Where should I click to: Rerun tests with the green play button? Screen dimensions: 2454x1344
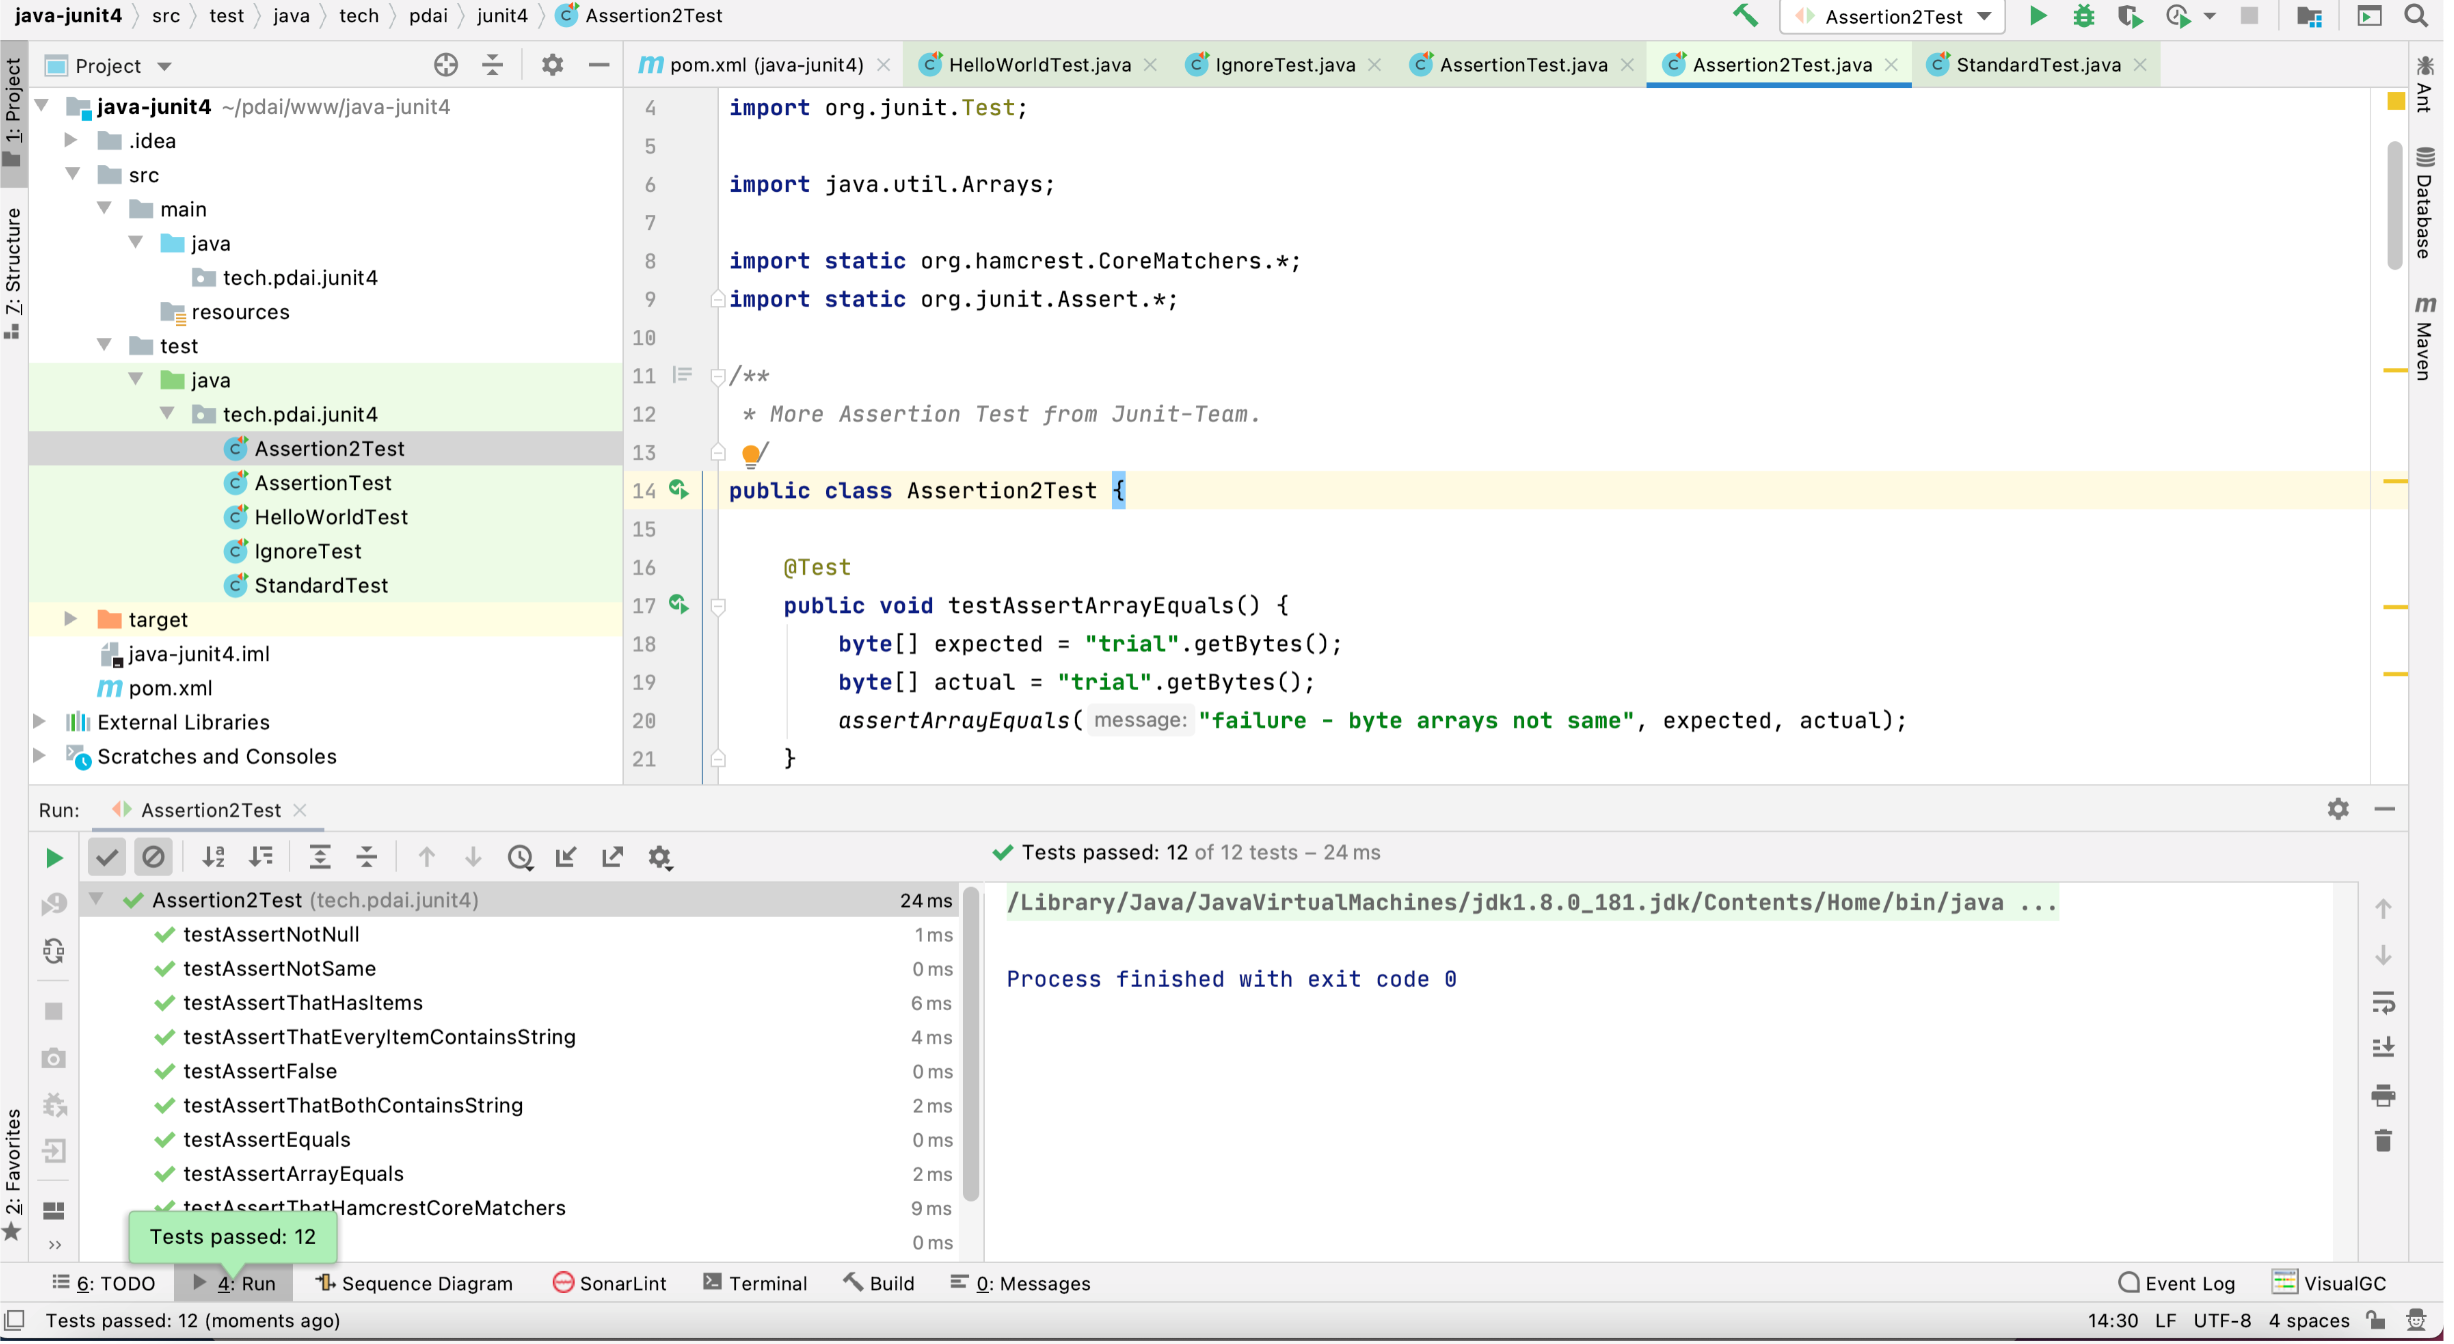[x=54, y=860]
